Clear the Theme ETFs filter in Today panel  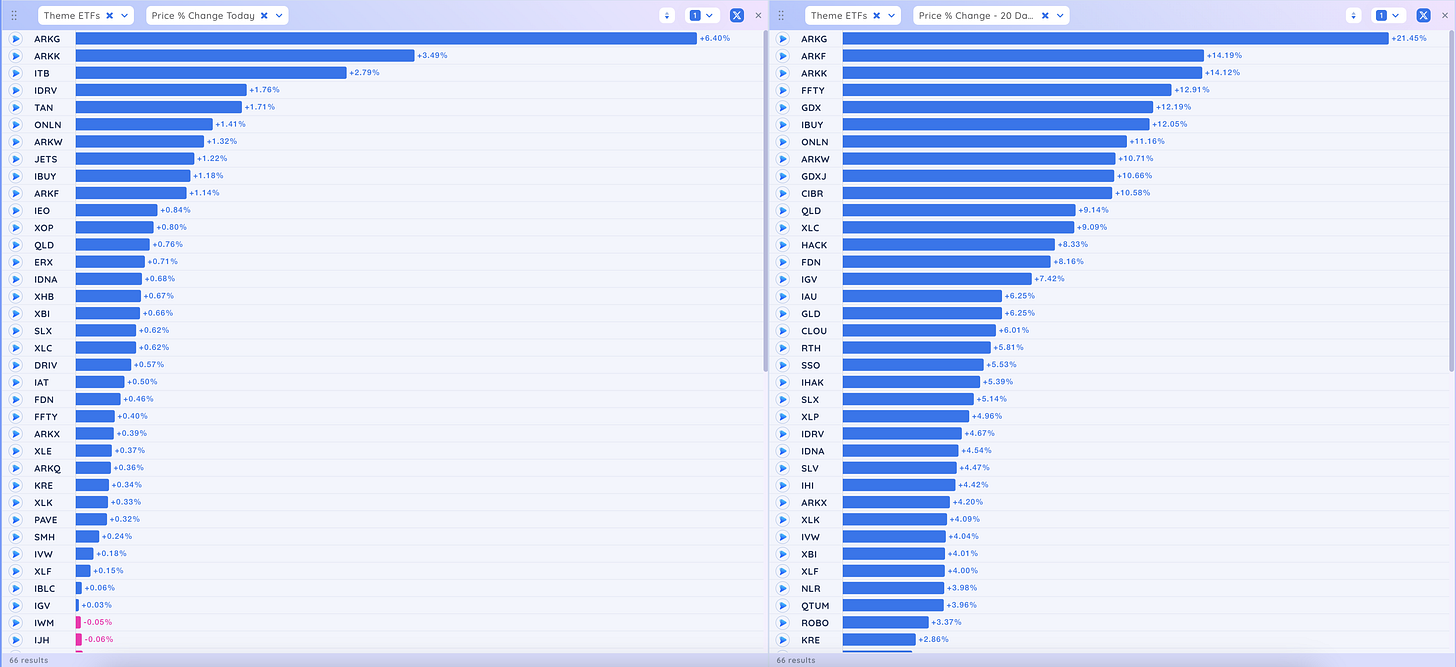coord(109,16)
